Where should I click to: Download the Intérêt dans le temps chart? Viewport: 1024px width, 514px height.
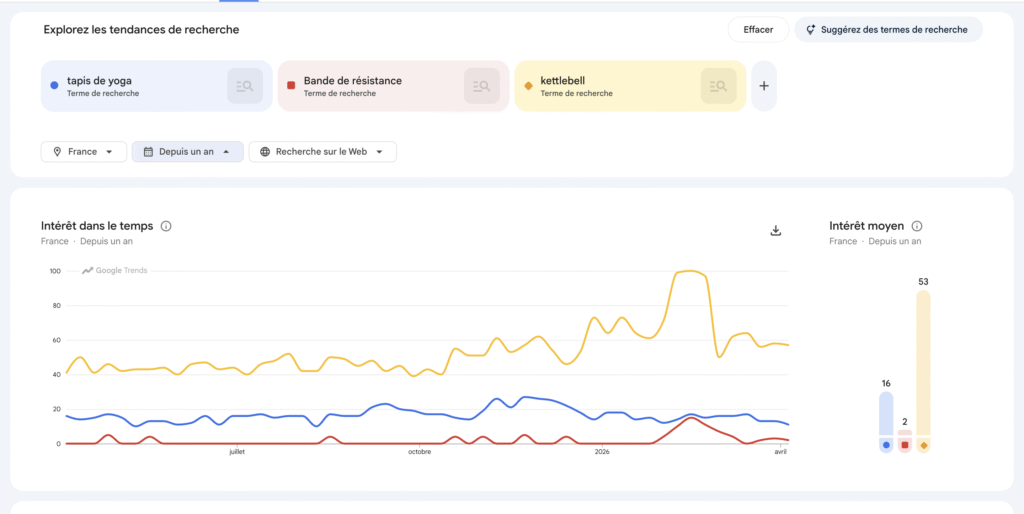click(x=775, y=230)
